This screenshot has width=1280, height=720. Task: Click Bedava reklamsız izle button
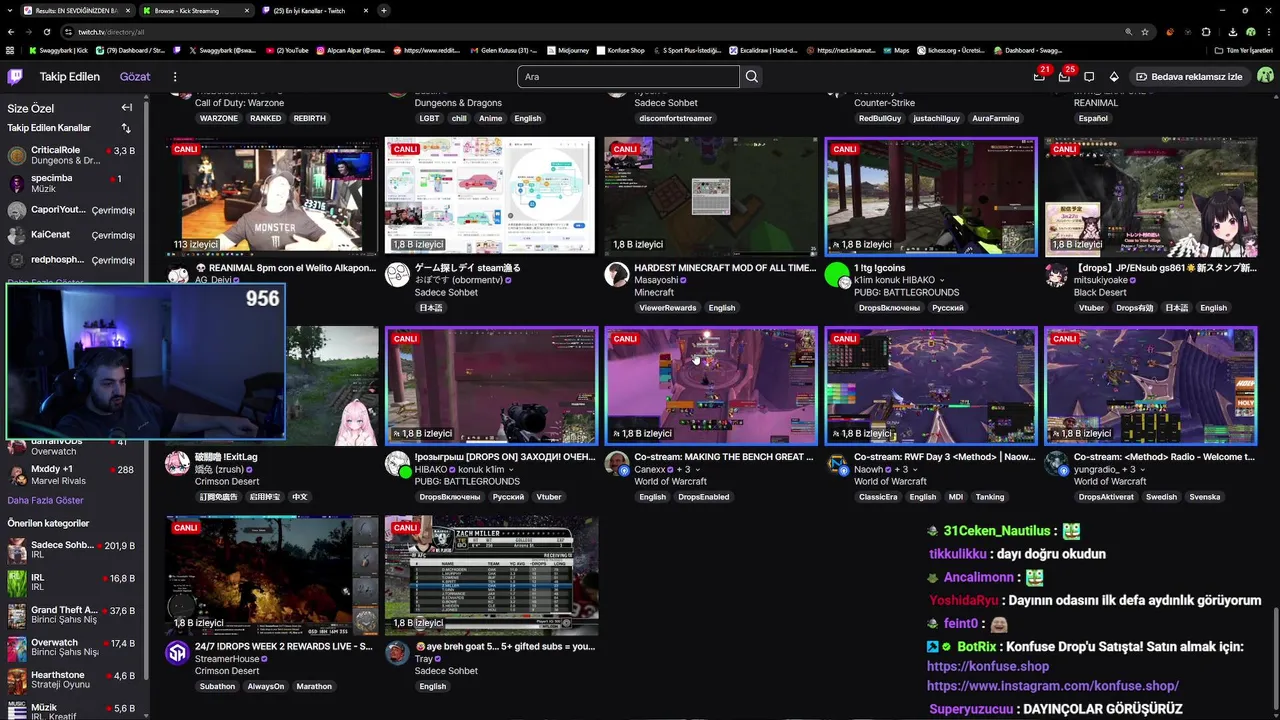pyautogui.click(x=1189, y=76)
